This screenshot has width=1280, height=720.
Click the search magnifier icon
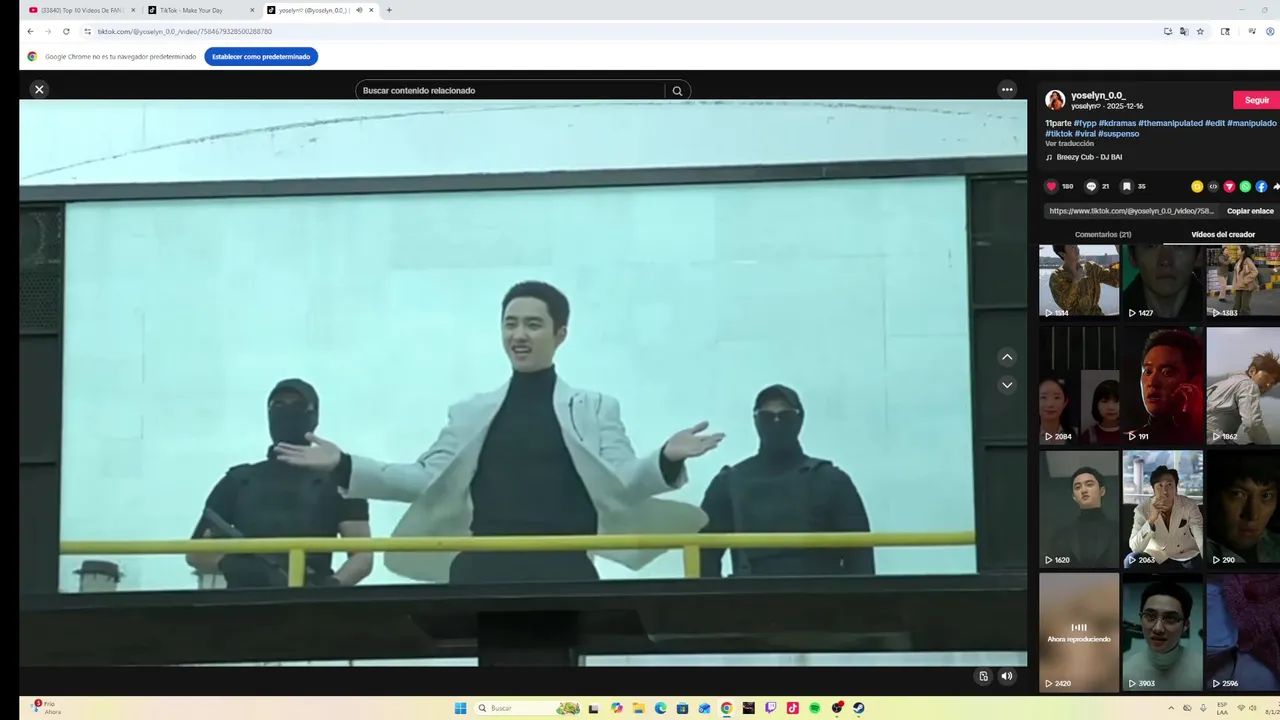point(677,91)
